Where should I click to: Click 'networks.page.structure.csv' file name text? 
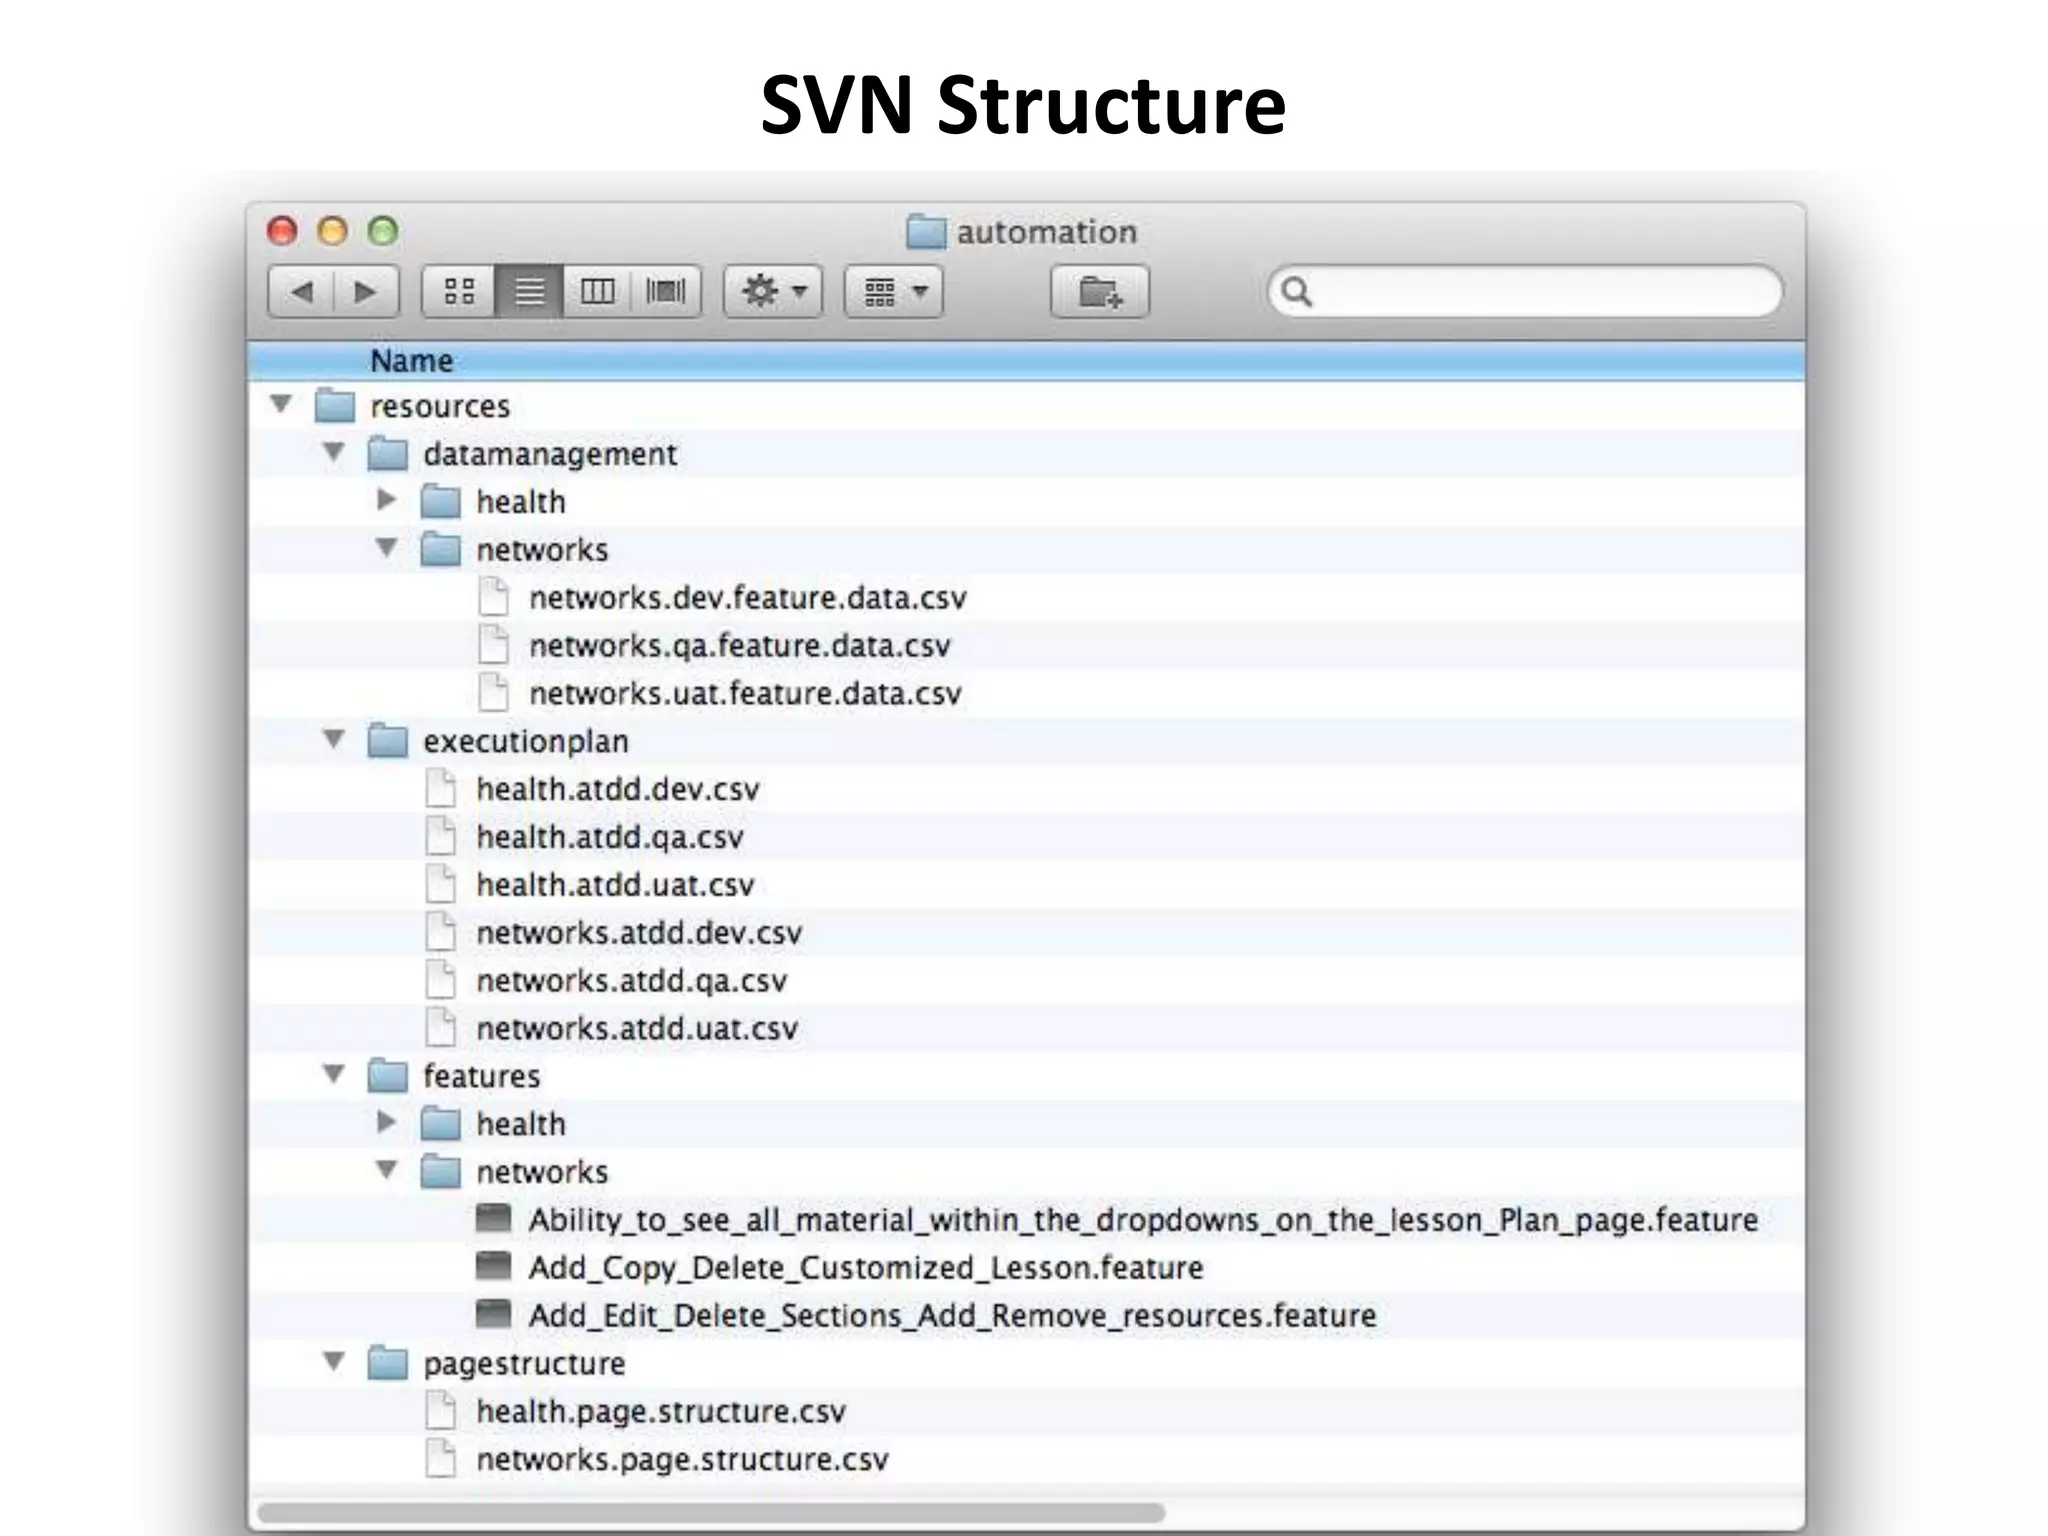(682, 1460)
